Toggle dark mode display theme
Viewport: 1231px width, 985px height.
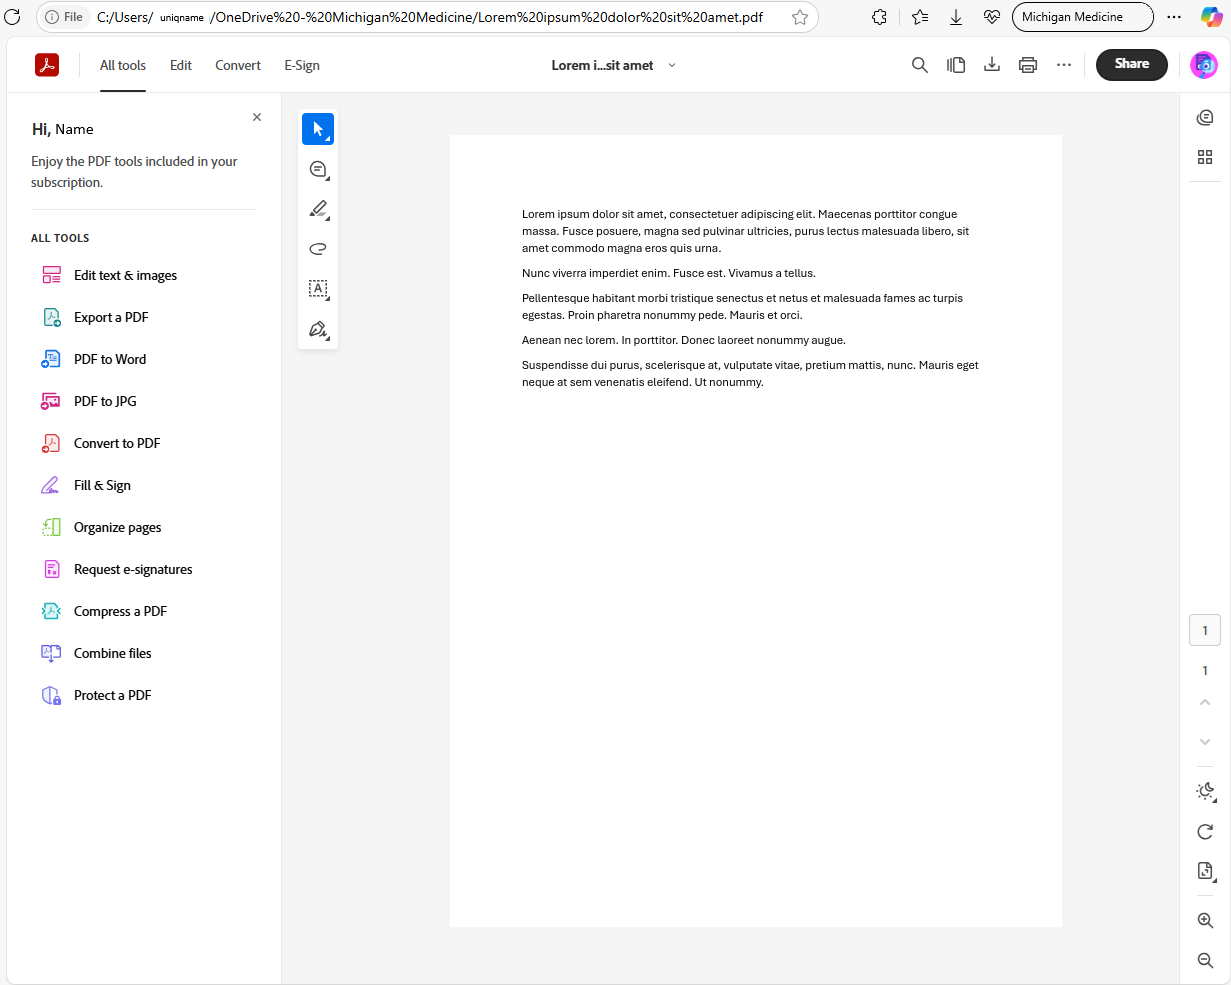pyautogui.click(x=1205, y=791)
